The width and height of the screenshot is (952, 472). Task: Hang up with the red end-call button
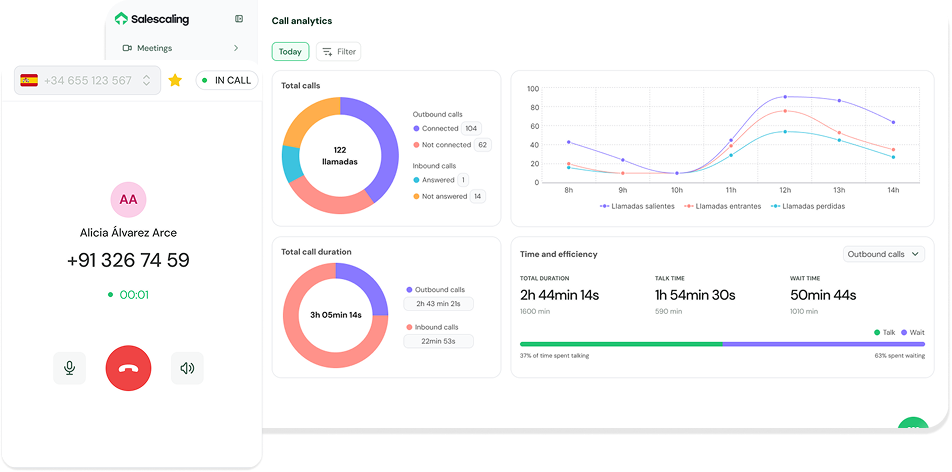(x=128, y=368)
